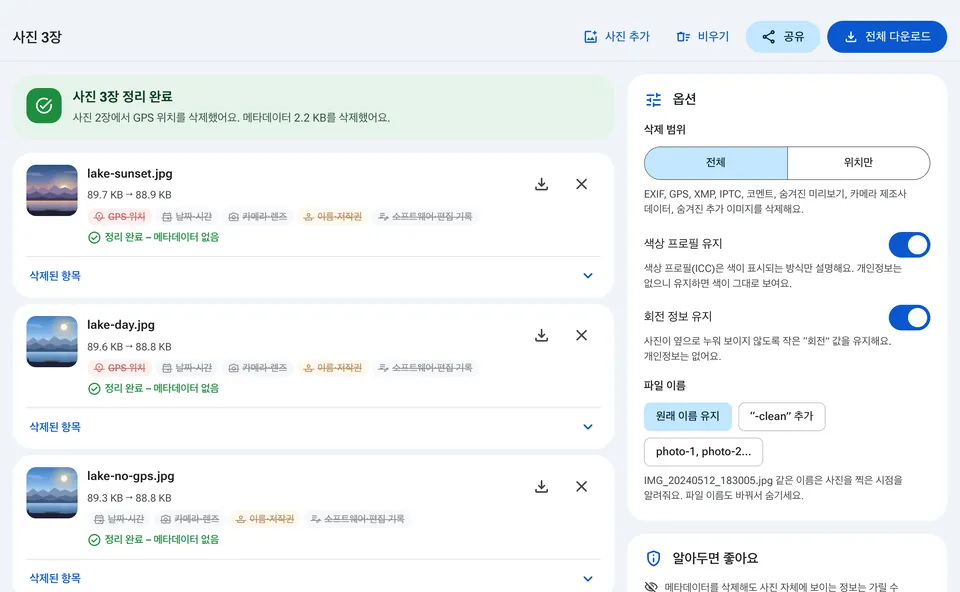The image size is (960, 592).
Task: Click 소프트웨어·편집 기록 tag on lake-no-gps.jpg
Action: [x=358, y=519]
